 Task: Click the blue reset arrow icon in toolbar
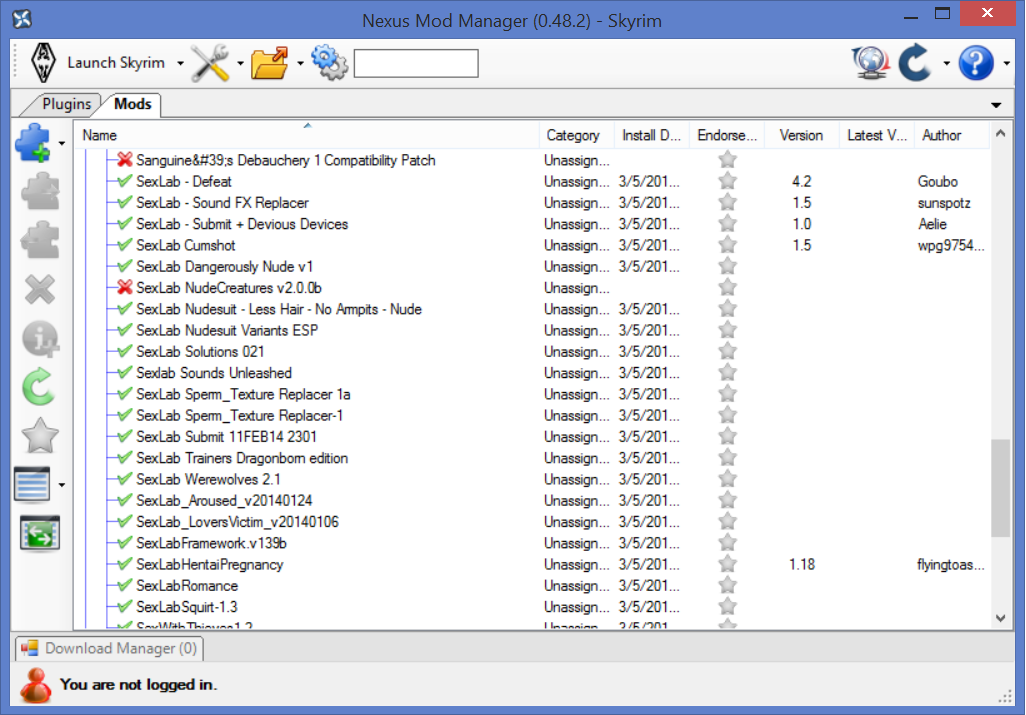[x=915, y=63]
